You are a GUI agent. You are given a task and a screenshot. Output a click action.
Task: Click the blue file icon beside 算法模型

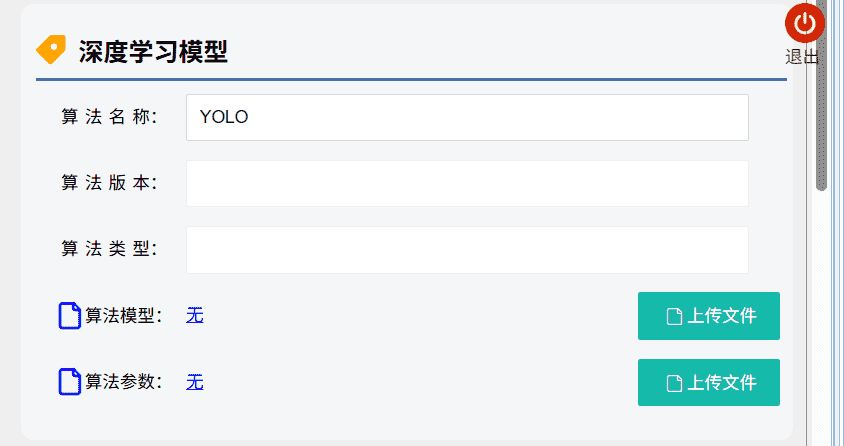click(70, 316)
